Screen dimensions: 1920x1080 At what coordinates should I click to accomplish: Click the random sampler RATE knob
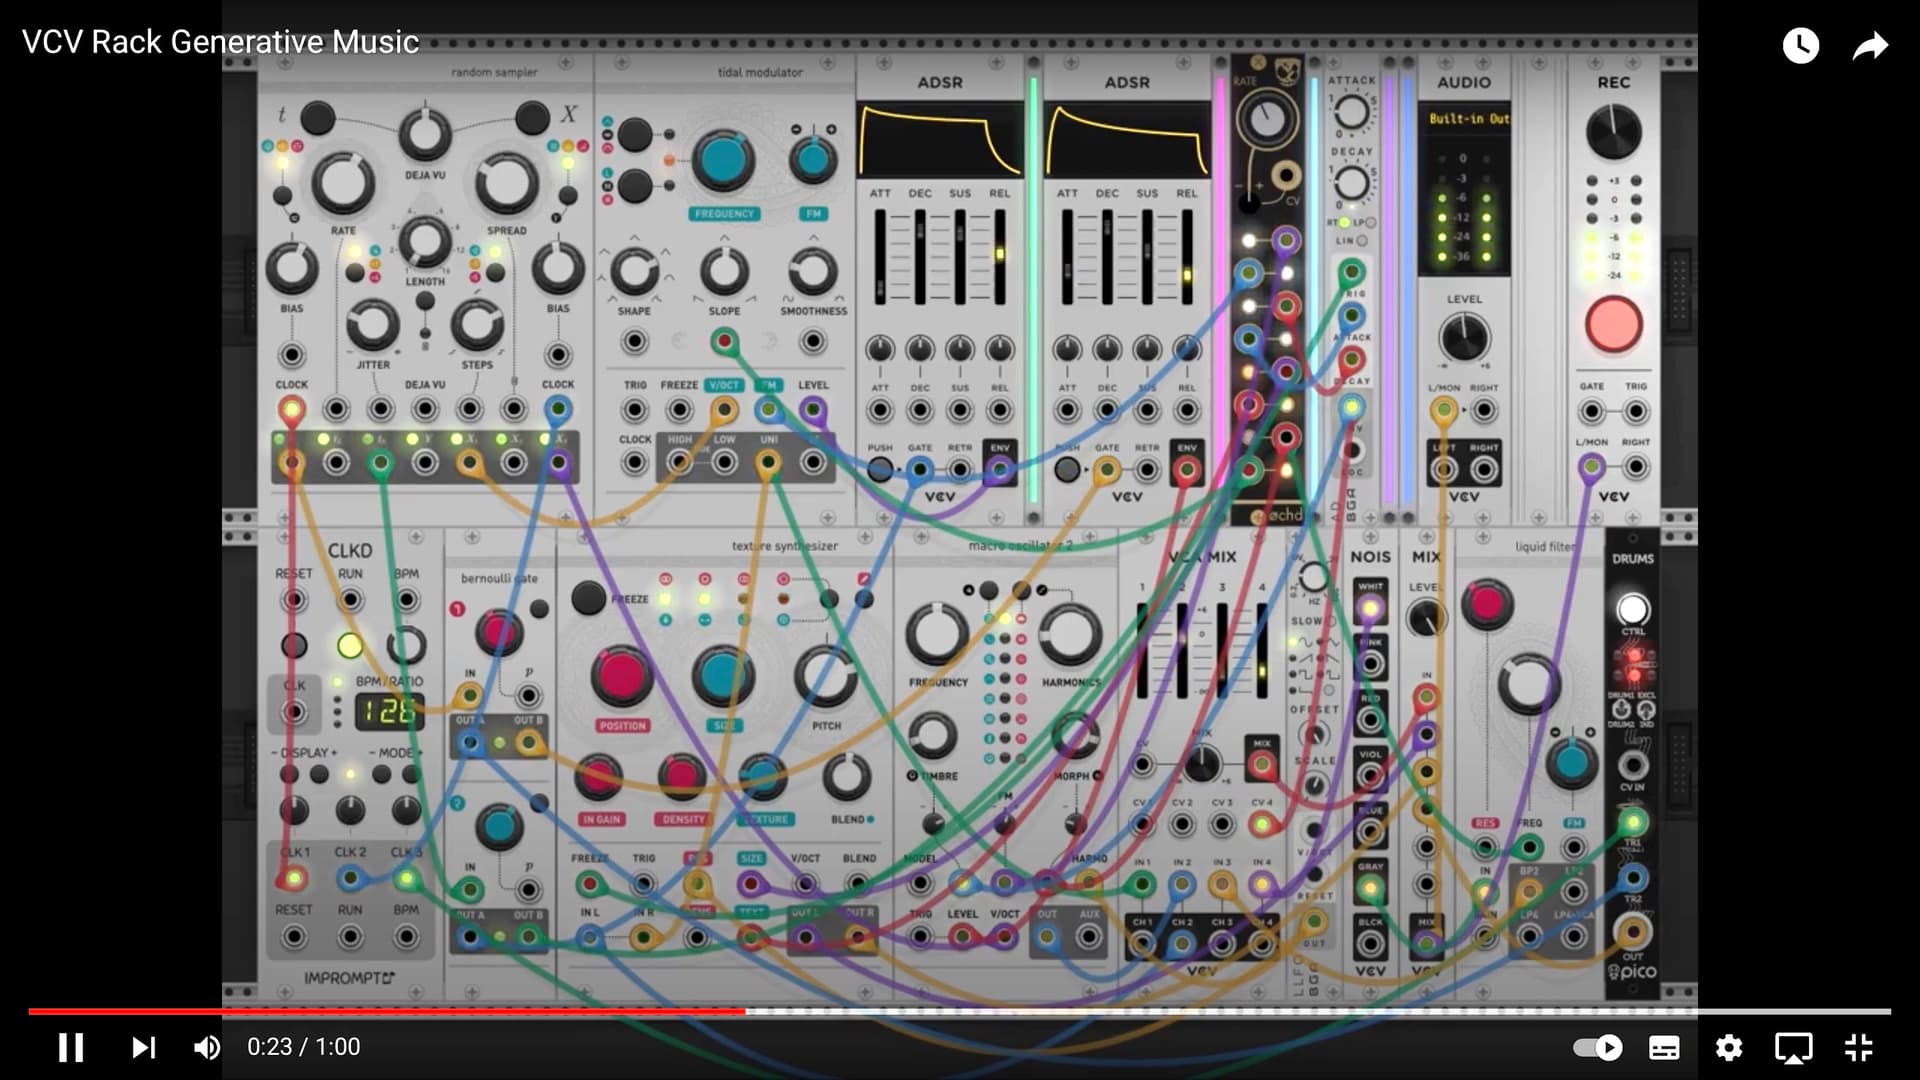(343, 184)
